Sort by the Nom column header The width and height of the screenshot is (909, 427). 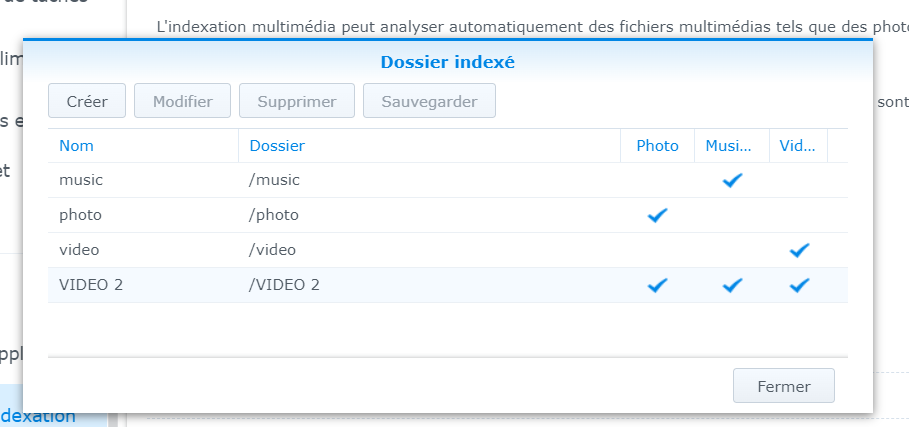click(76, 146)
